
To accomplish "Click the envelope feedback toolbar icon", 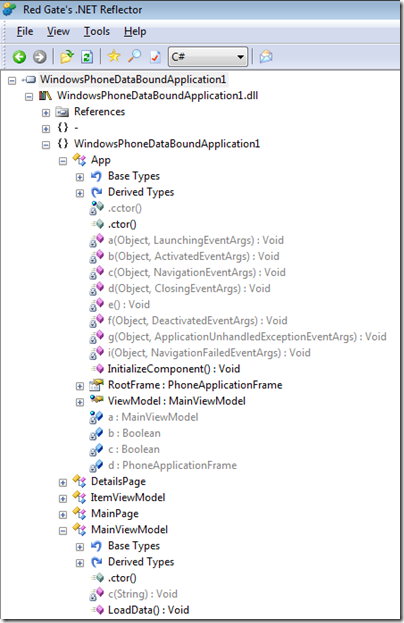I will pos(266,57).
